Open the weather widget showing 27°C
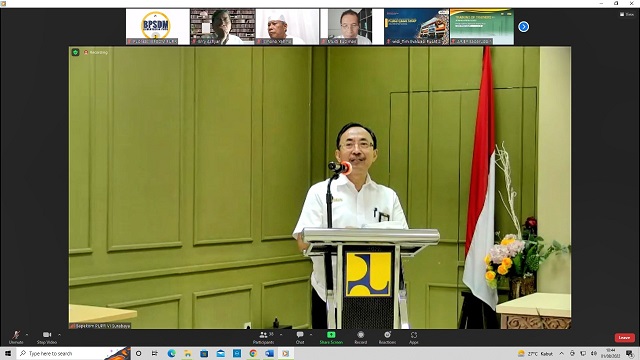Viewport: 640px width, 360px height. point(535,353)
